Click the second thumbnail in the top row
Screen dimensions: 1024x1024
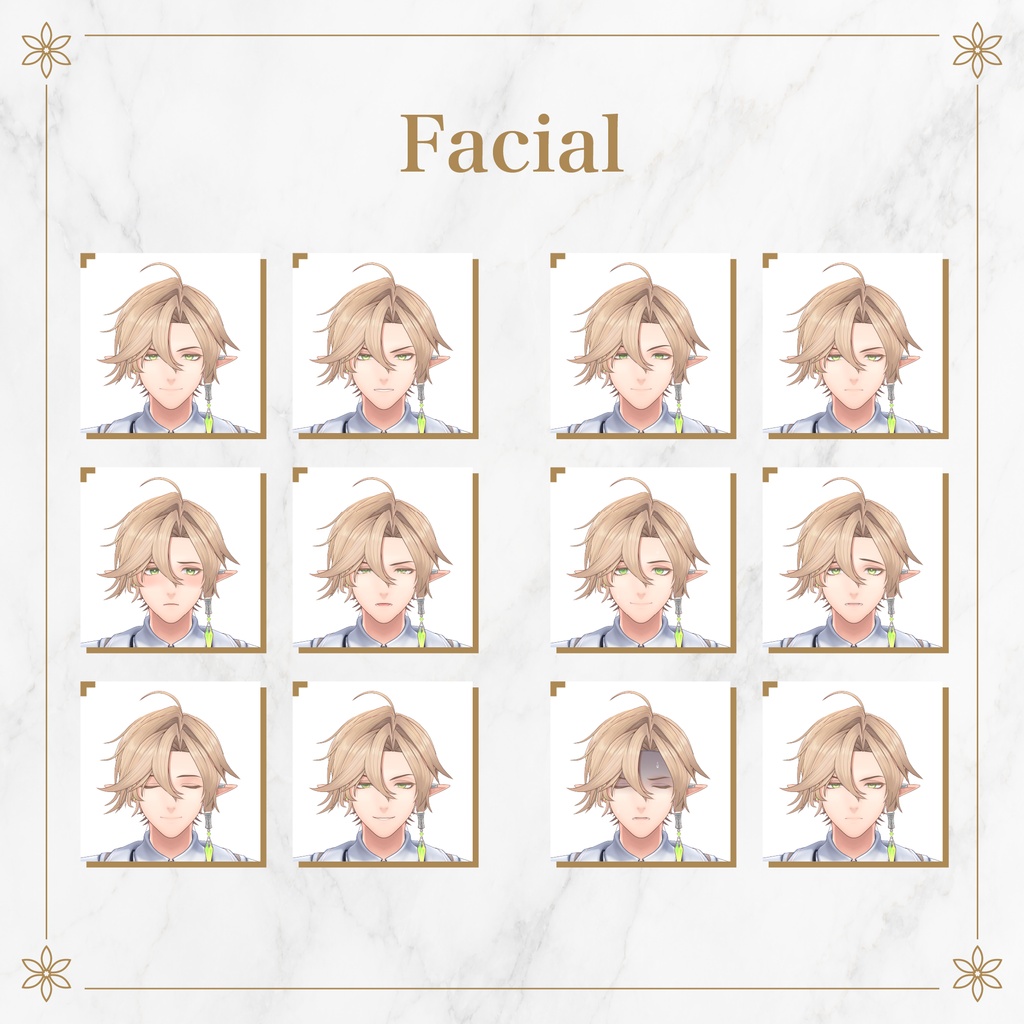click(385, 345)
